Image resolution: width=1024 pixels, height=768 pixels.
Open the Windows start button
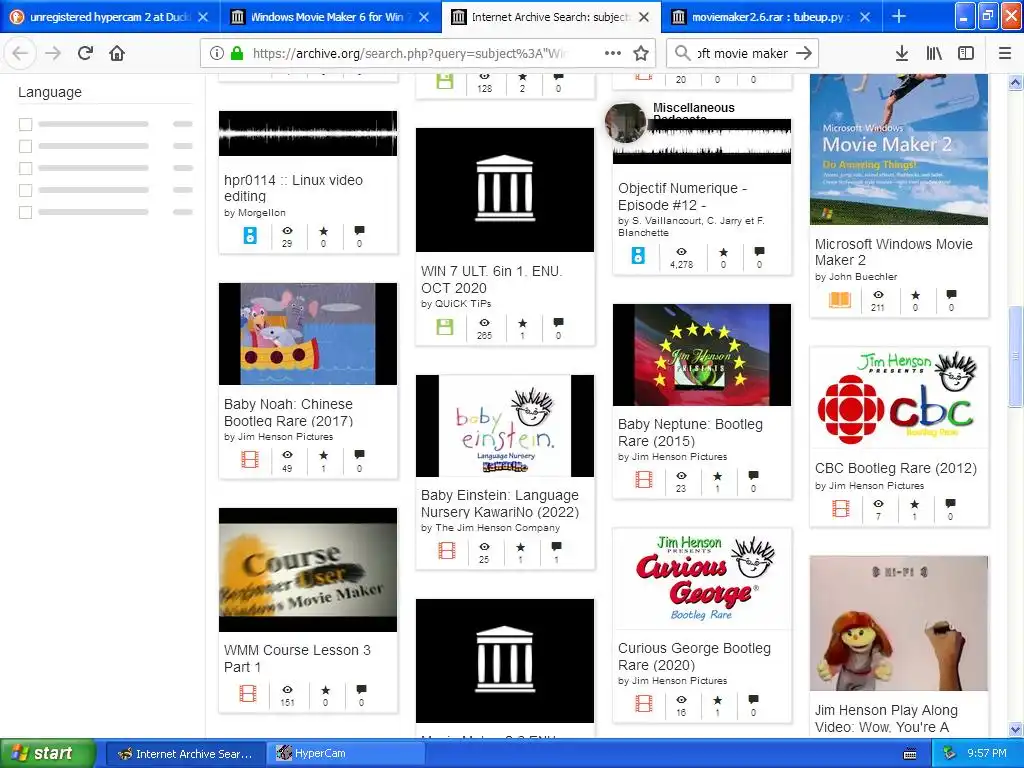click(48, 754)
